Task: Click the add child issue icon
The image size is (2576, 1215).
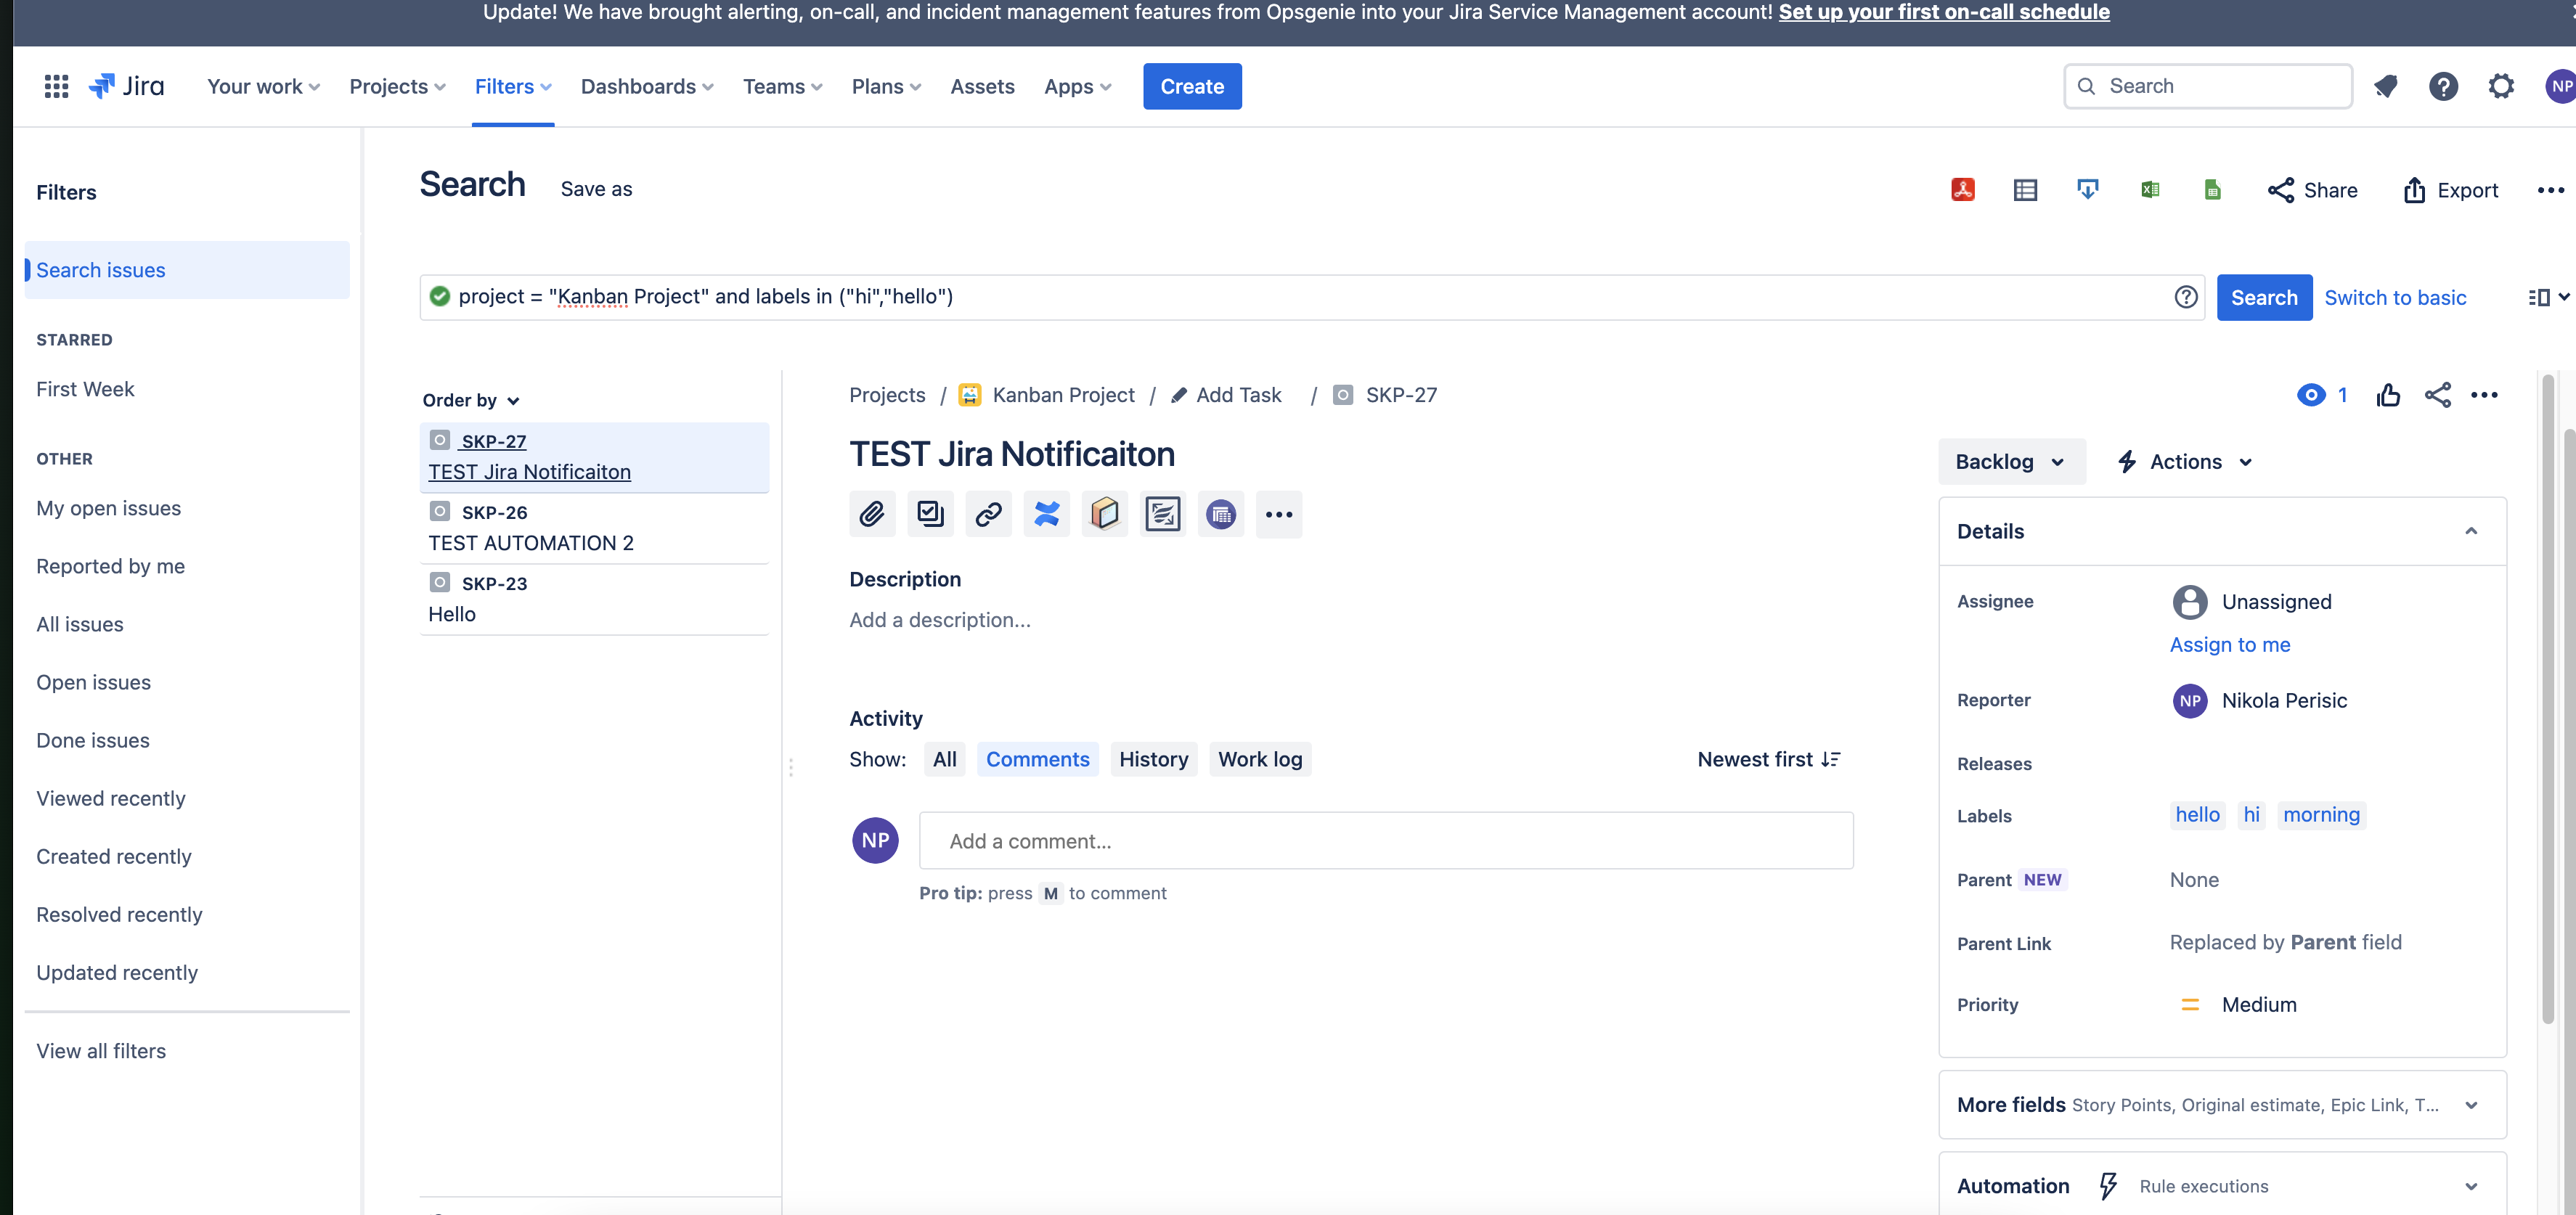Action: [930, 514]
